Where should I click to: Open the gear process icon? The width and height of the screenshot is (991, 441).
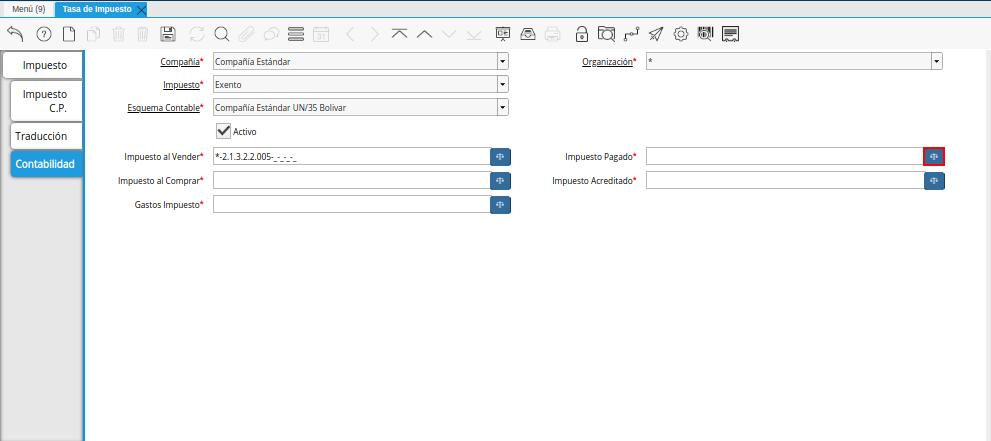point(681,34)
